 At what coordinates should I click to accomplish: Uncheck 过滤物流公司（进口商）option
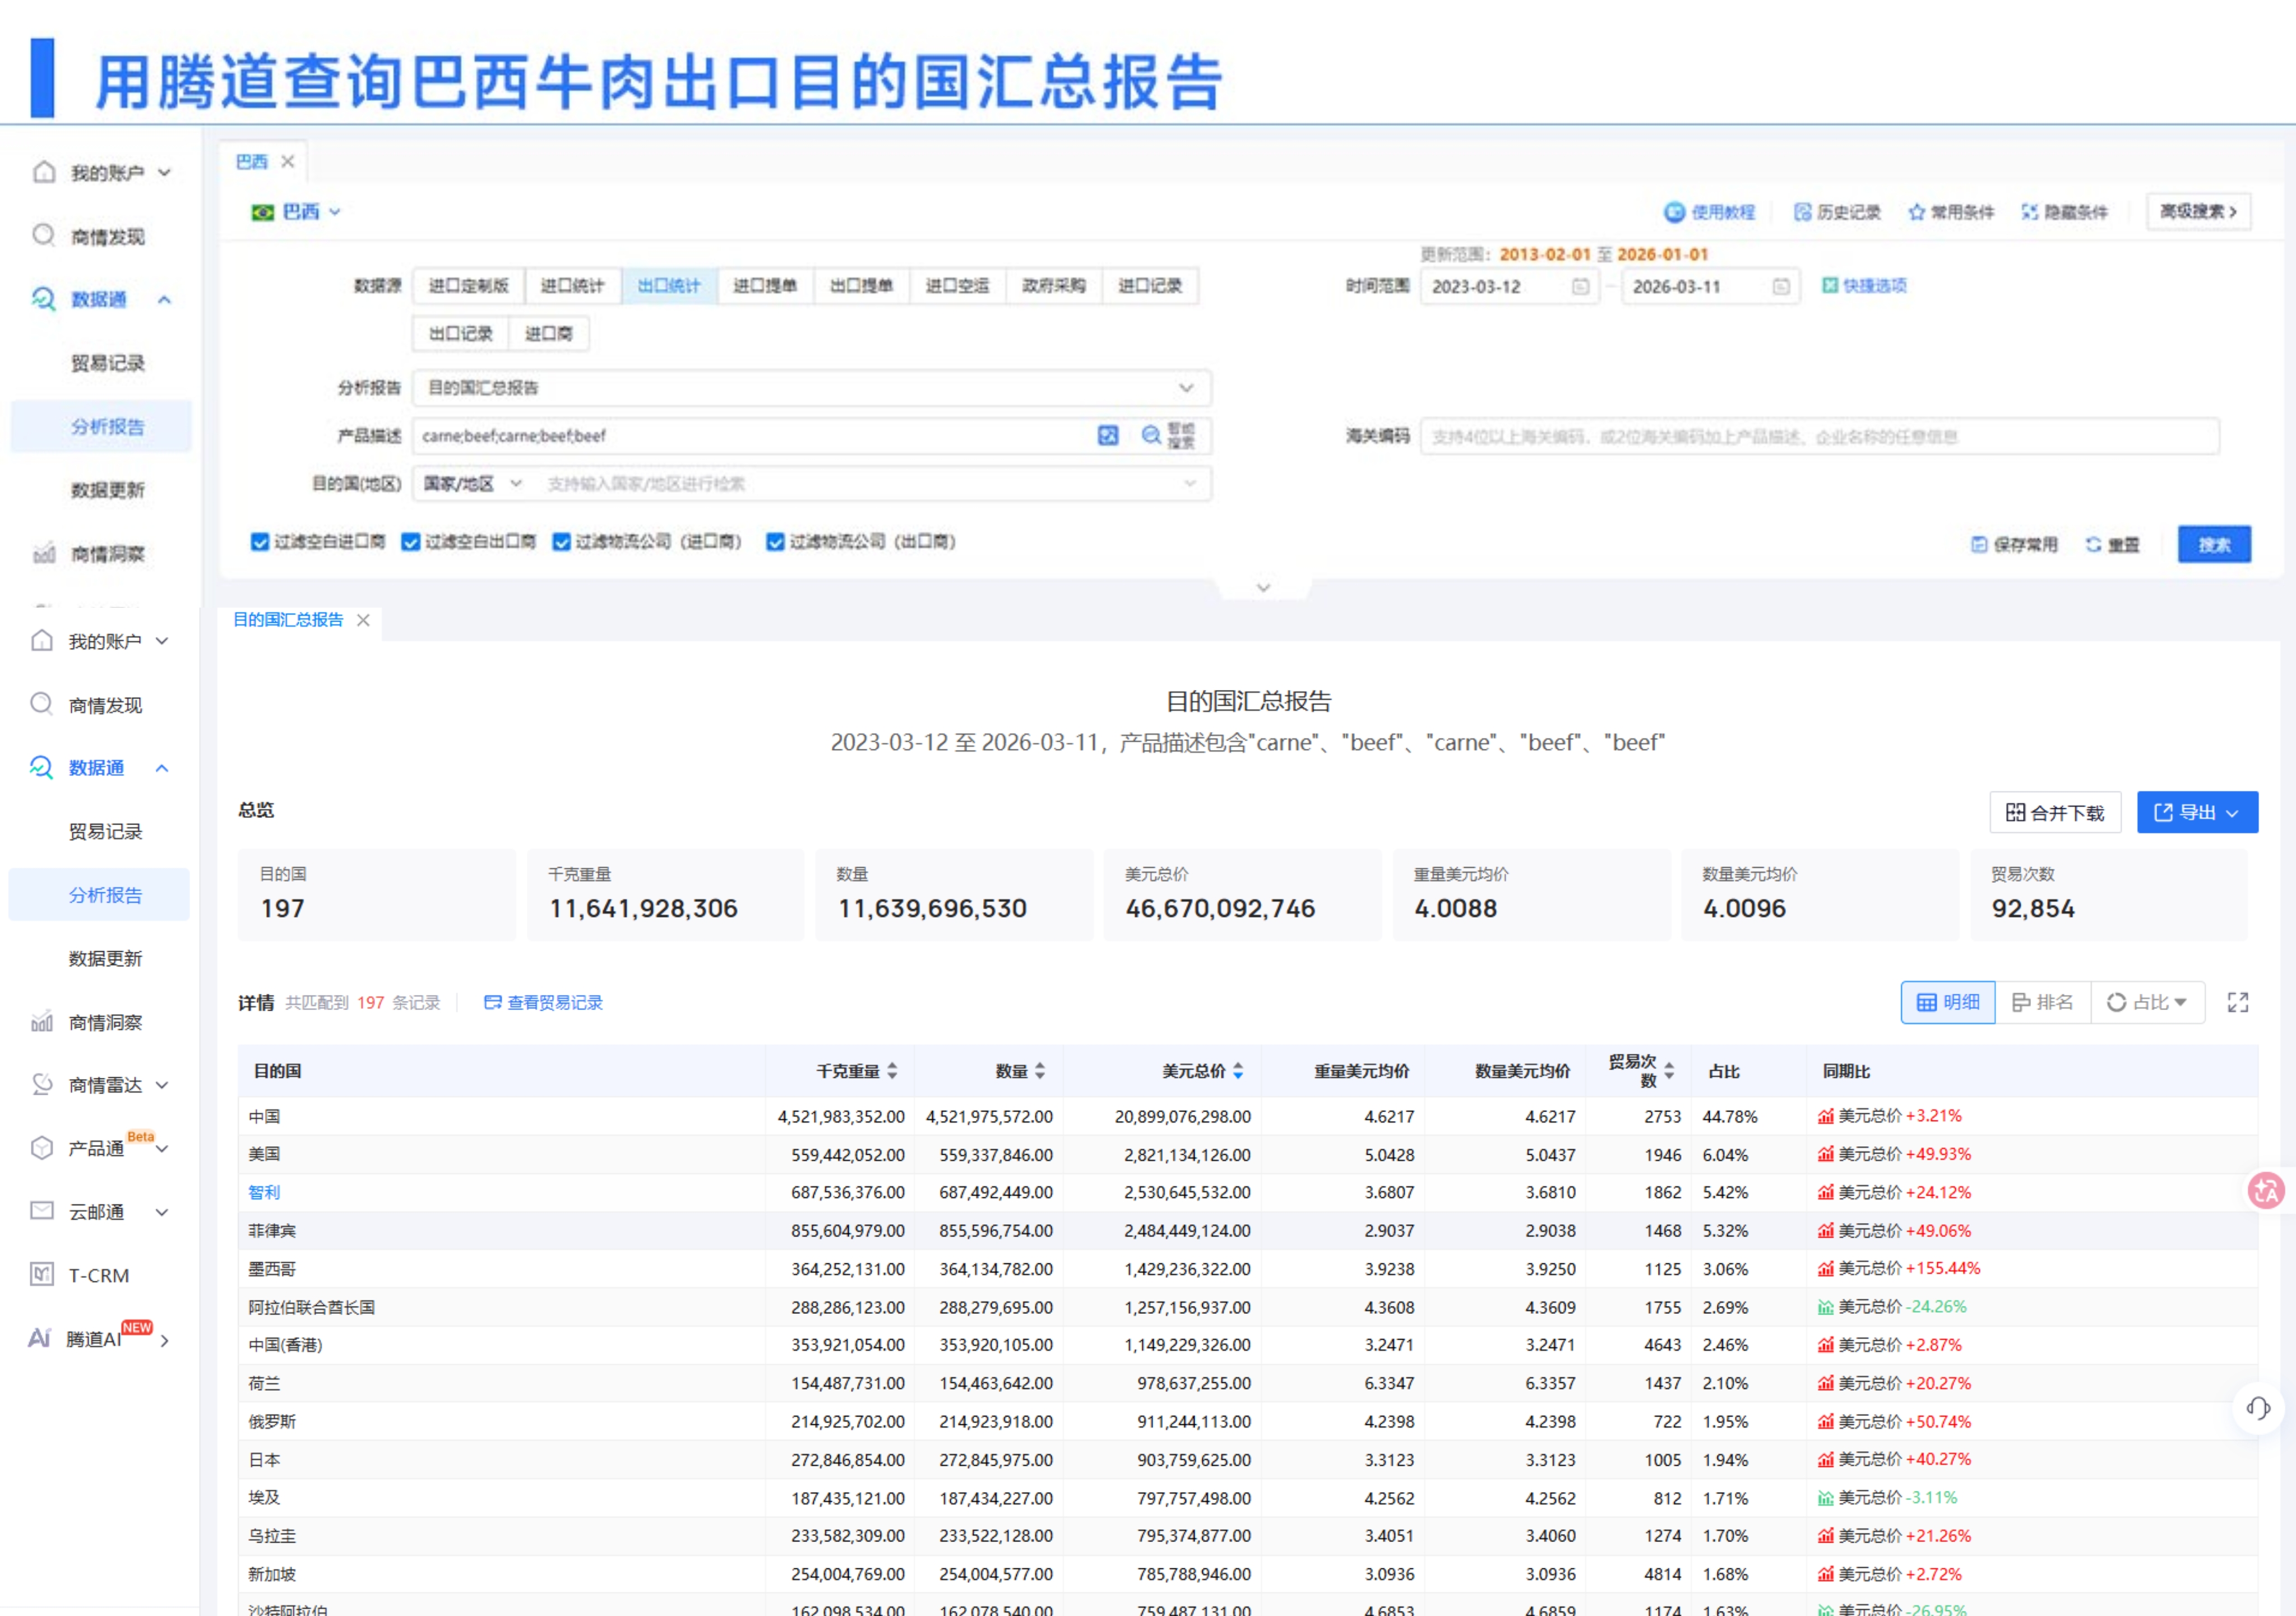(x=561, y=541)
